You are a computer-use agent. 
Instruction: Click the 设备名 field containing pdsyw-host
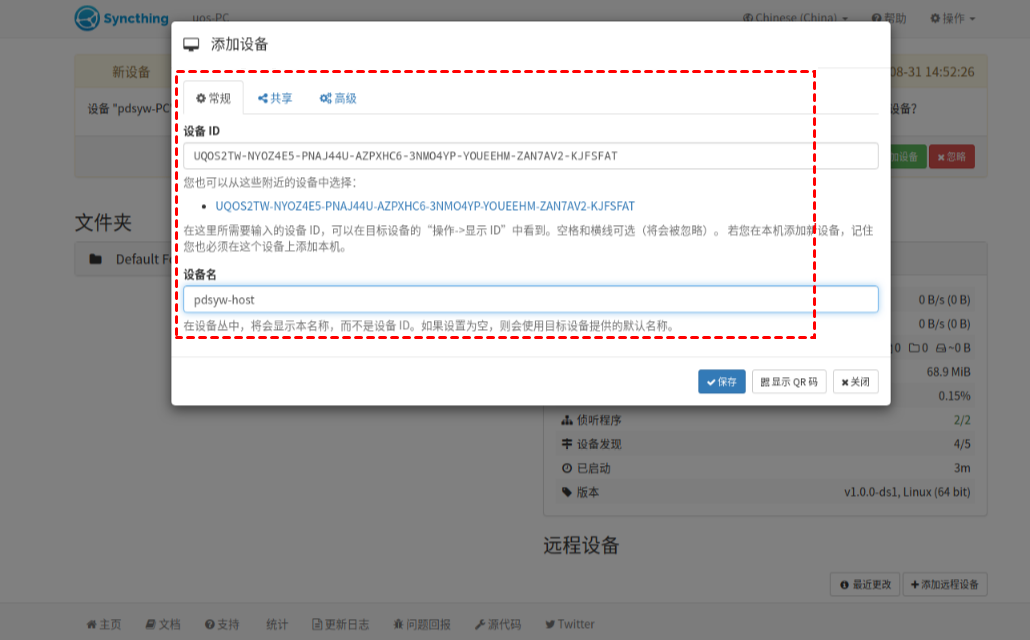pos(530,299)
